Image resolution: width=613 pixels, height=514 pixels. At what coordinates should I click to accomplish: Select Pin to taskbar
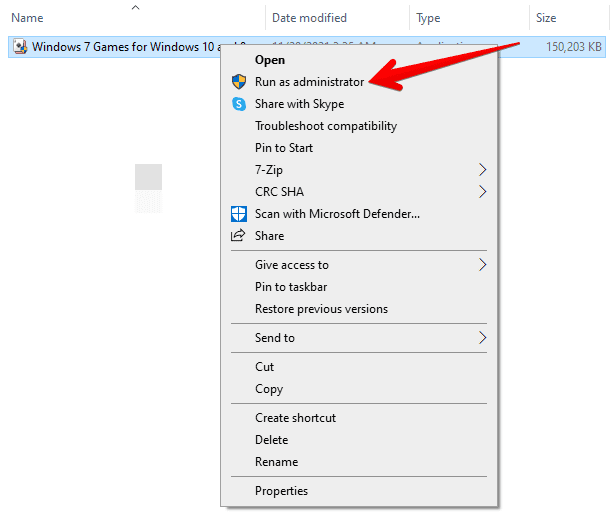[359, 287]
